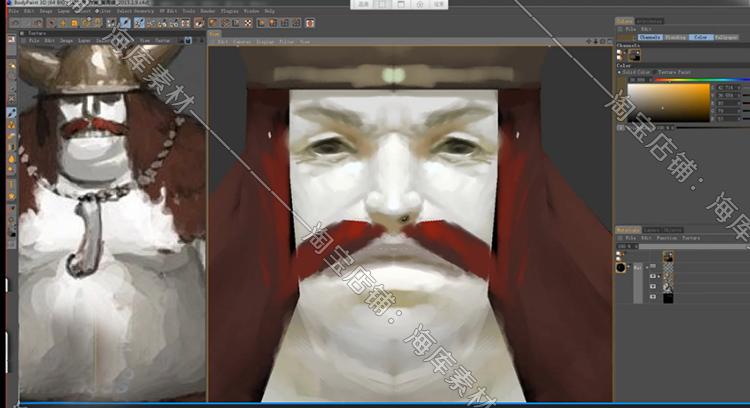Click the Redo arrow in the top toolbar
Image resolution: width=750 pixels, height=408 pixels.
[x=26, y=23]
